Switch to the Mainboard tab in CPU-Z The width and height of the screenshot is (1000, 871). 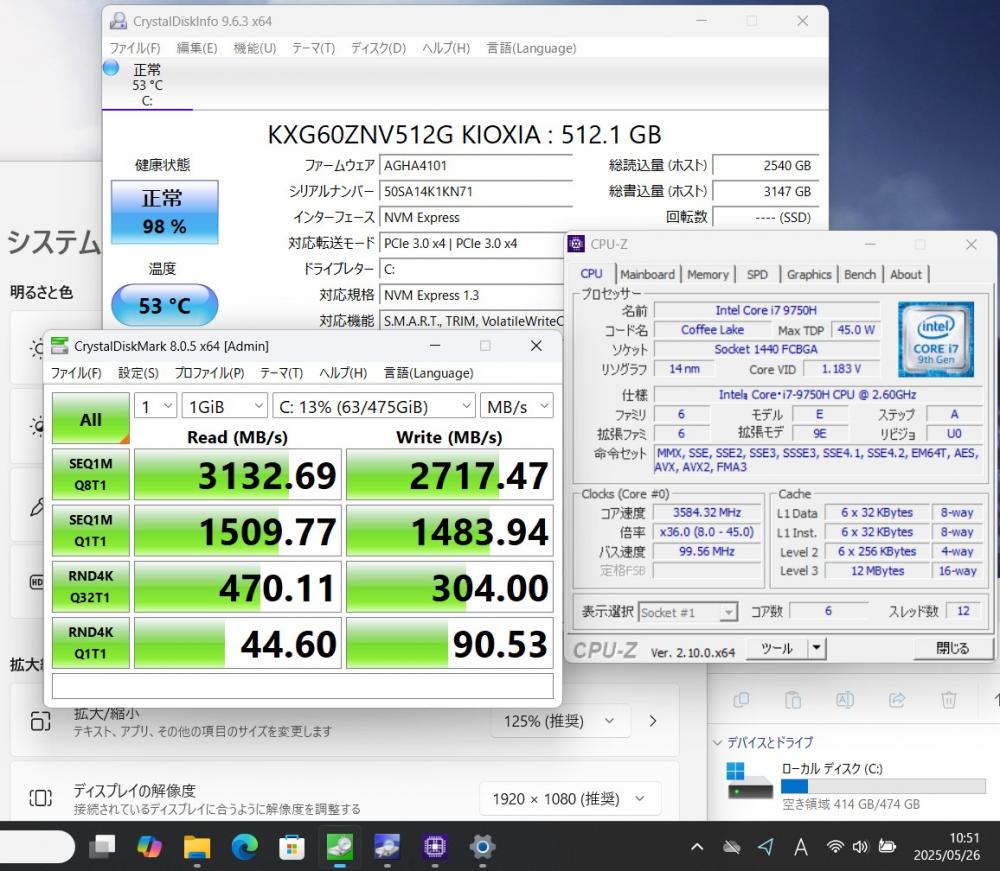click(647, 274)
